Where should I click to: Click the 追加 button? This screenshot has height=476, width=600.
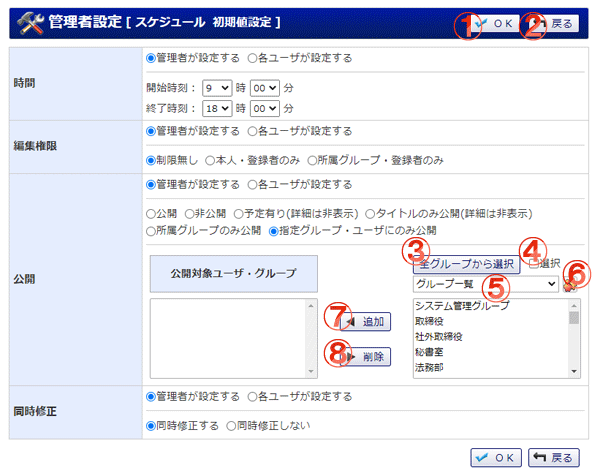click(365, 321)
